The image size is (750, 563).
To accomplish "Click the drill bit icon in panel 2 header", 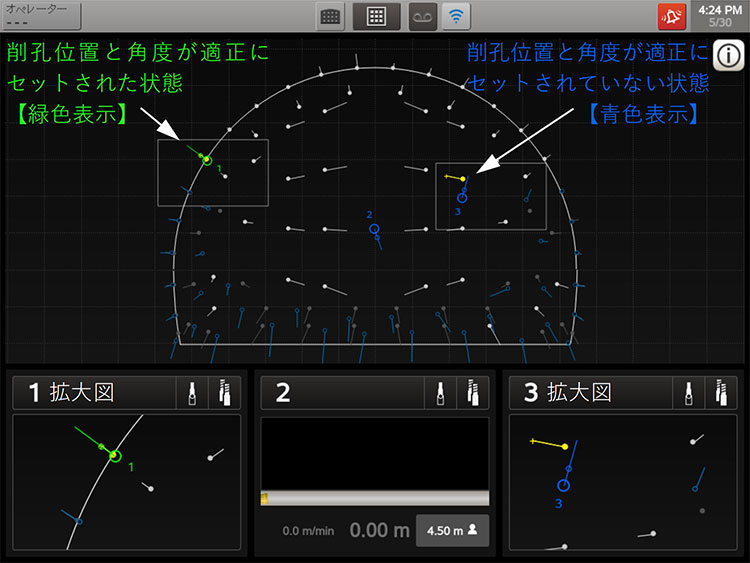I will 473,393.
